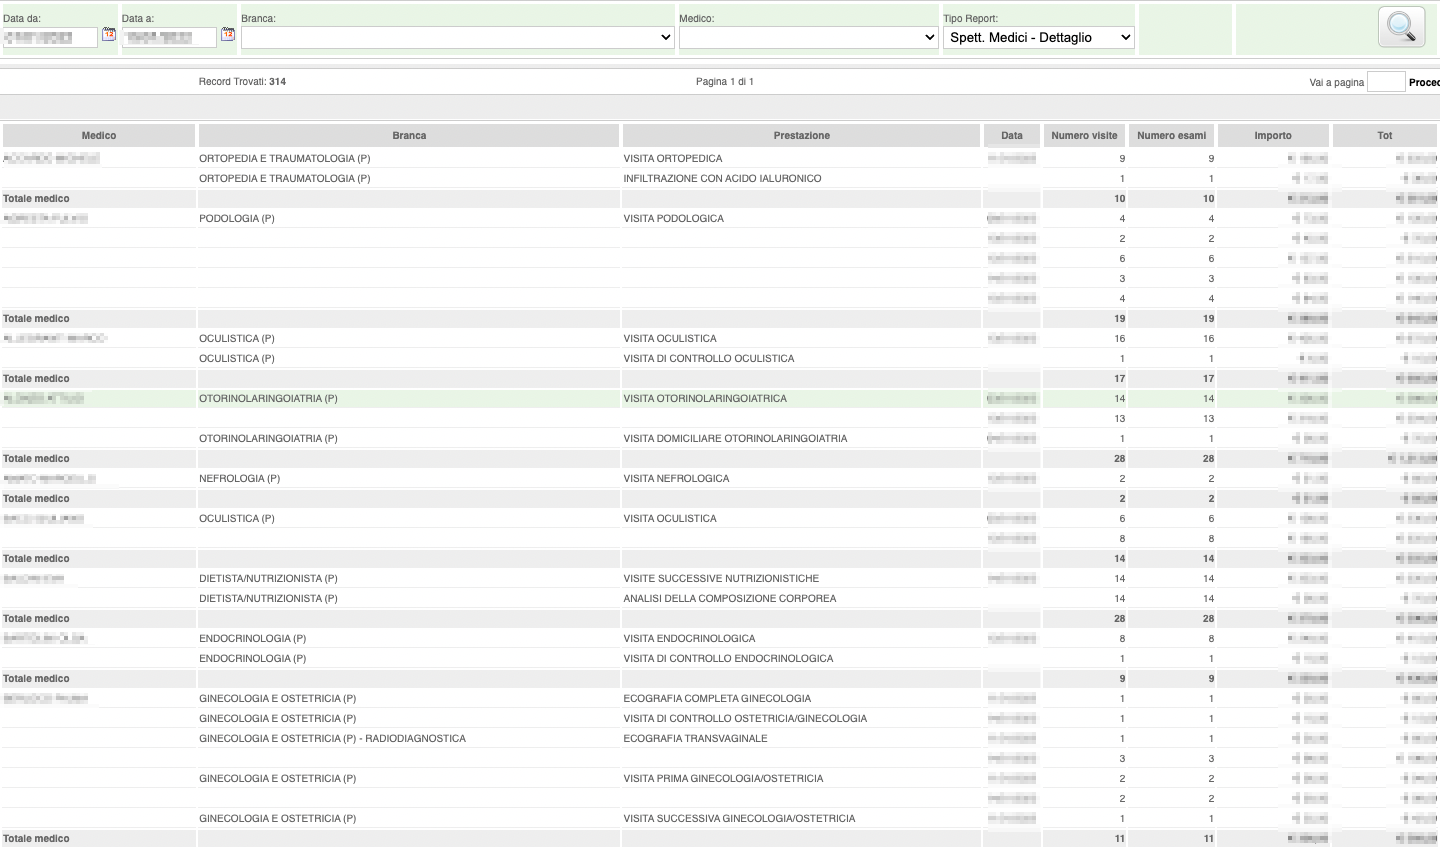Click the 'Data a' date field
The image size is (1440, 847).
point(169,37)
